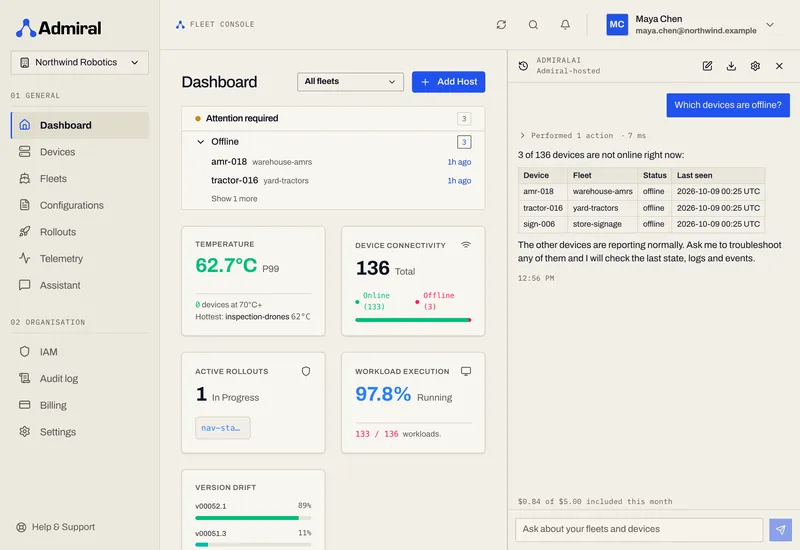Screen dimensions: 800x550
Task: Open search with the magnifier icon
Action: click(533, 24)
